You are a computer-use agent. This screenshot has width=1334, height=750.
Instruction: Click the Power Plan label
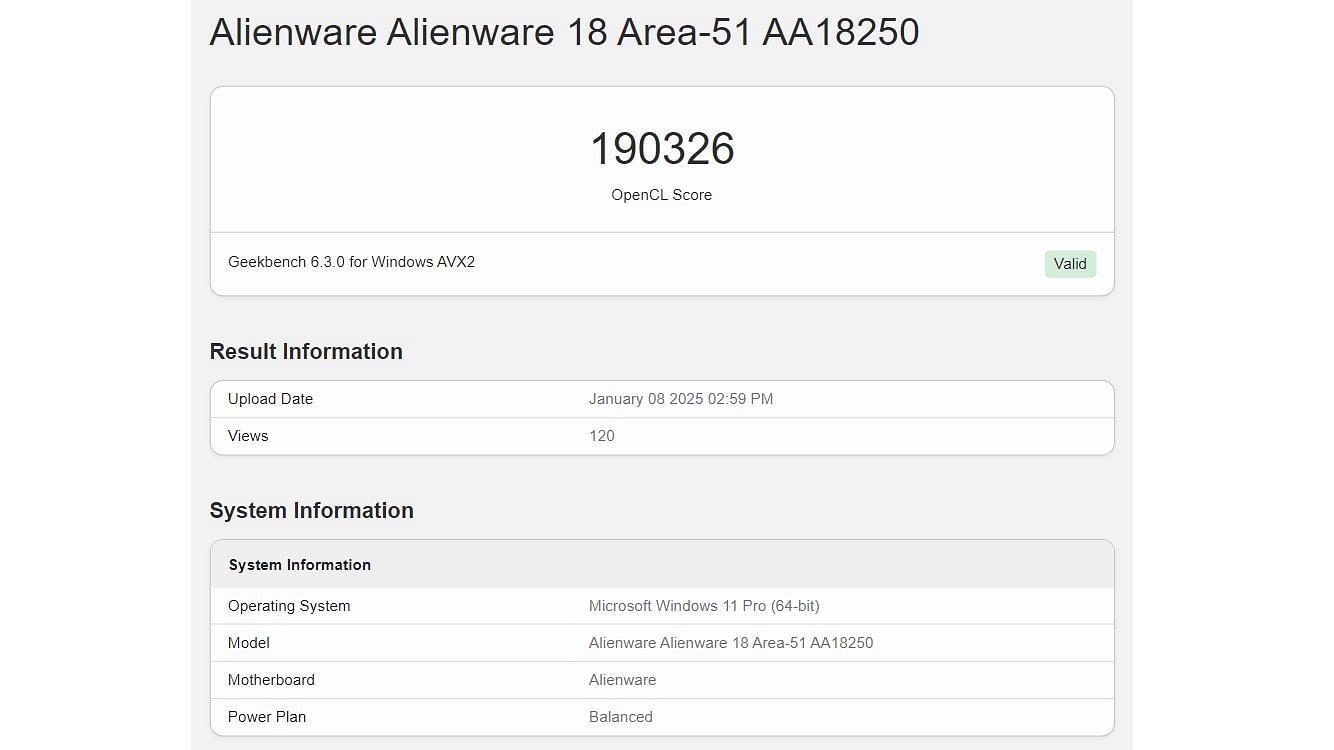(x=267, y=717)
